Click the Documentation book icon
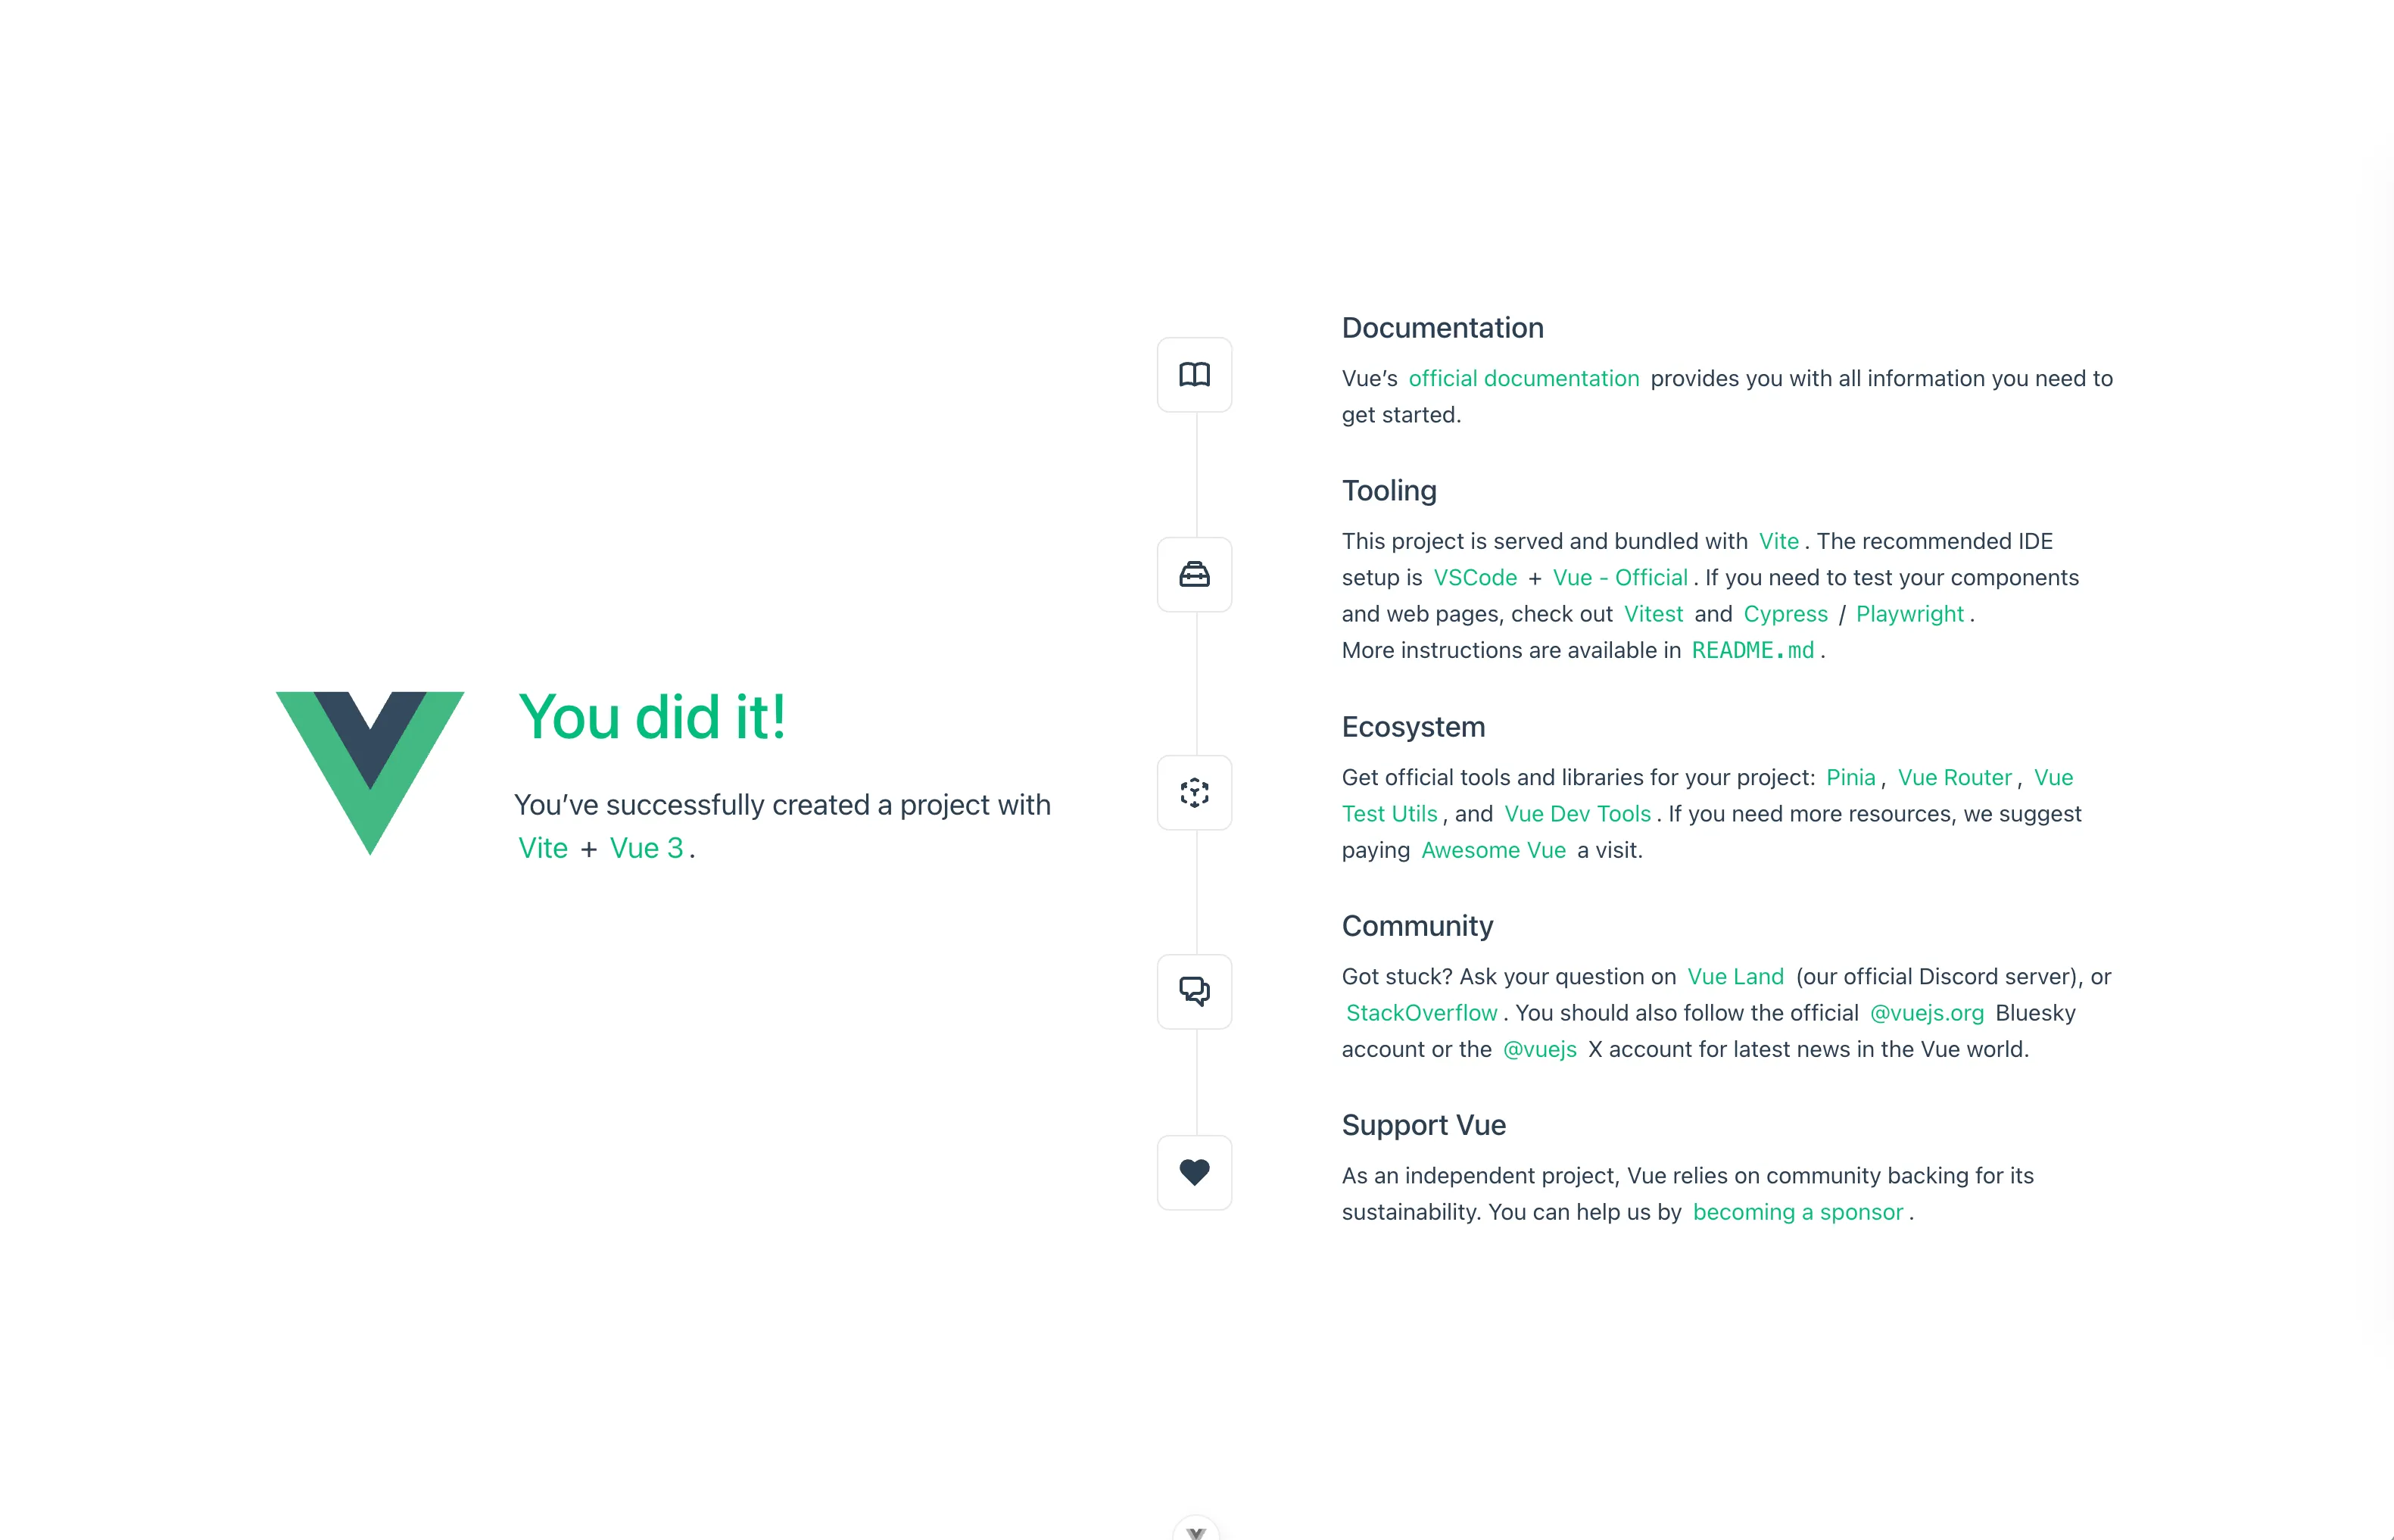Image resolution: width=2394 pixels, height=1540 pixels. (1194, 375)
